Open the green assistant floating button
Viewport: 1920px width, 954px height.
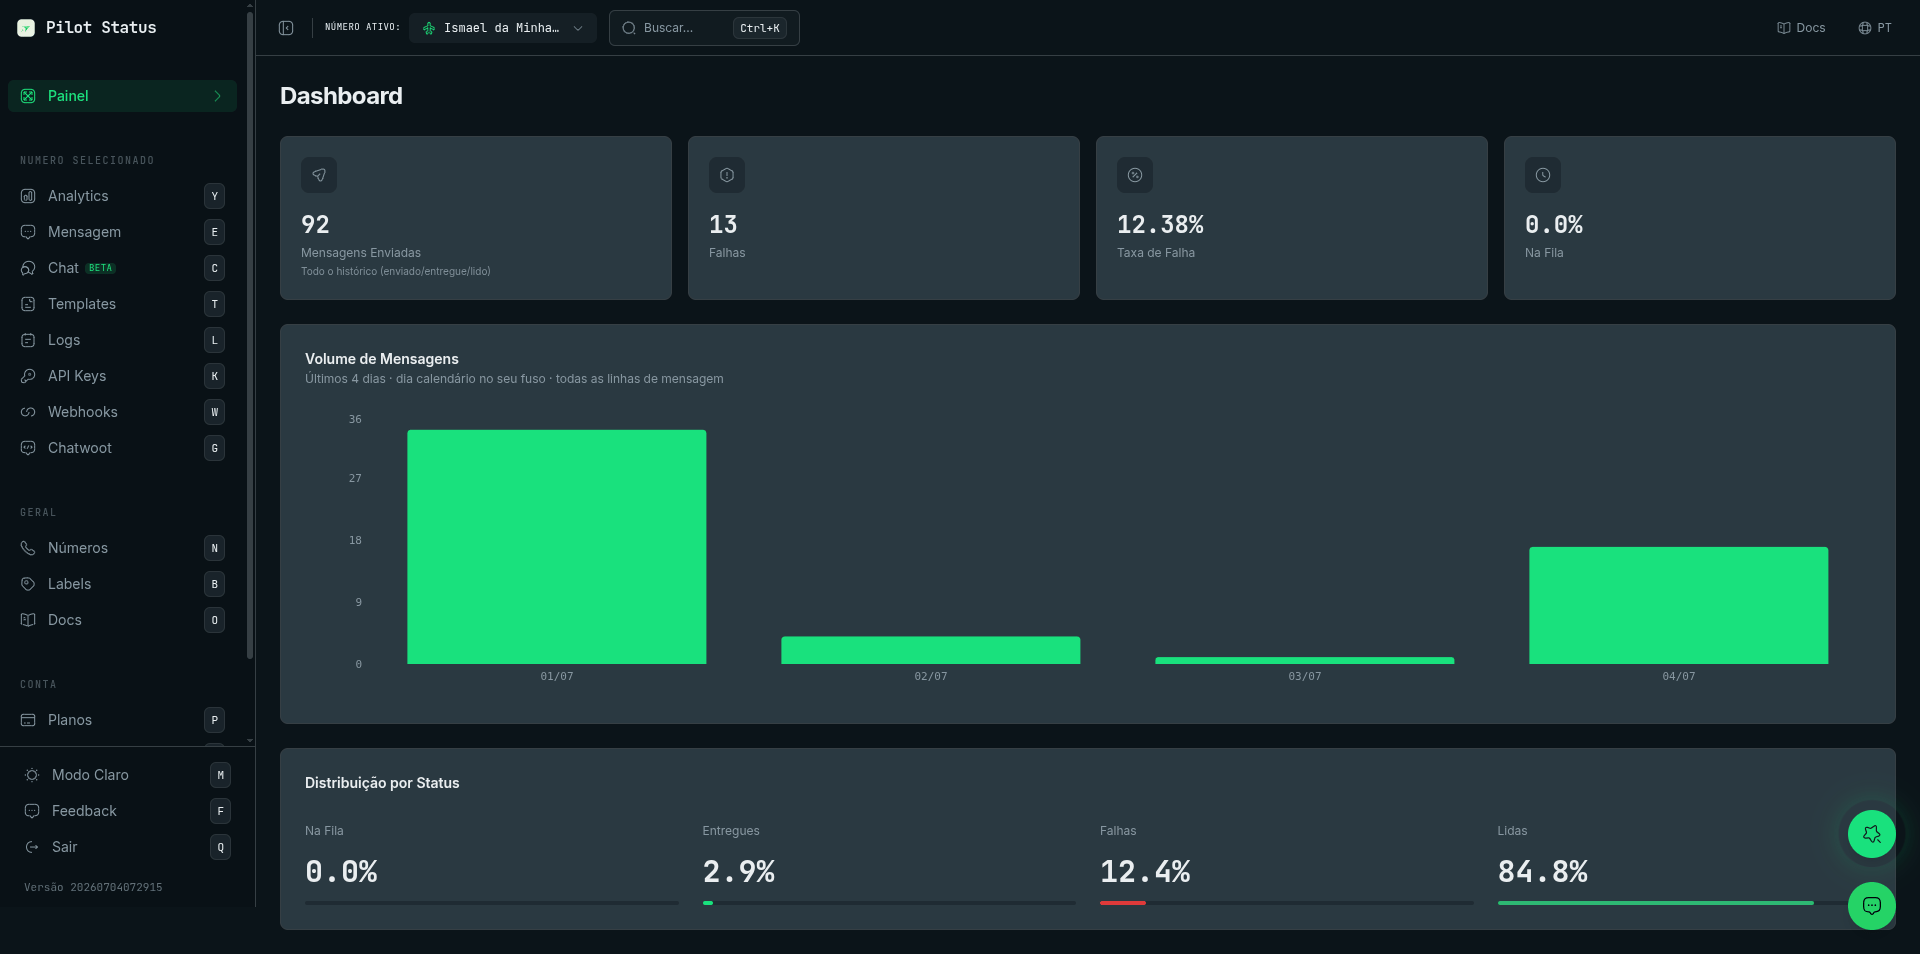point(1871,834)
